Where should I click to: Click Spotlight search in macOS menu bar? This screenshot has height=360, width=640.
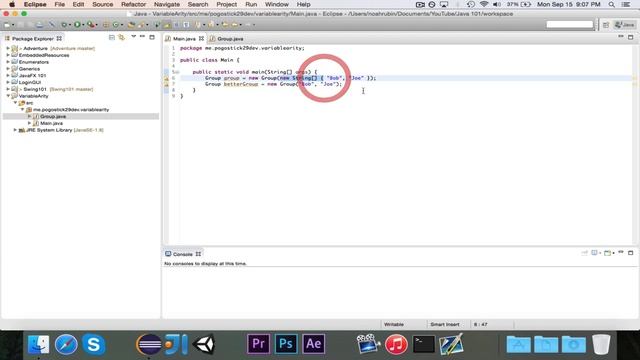click(x=611, y=4)
